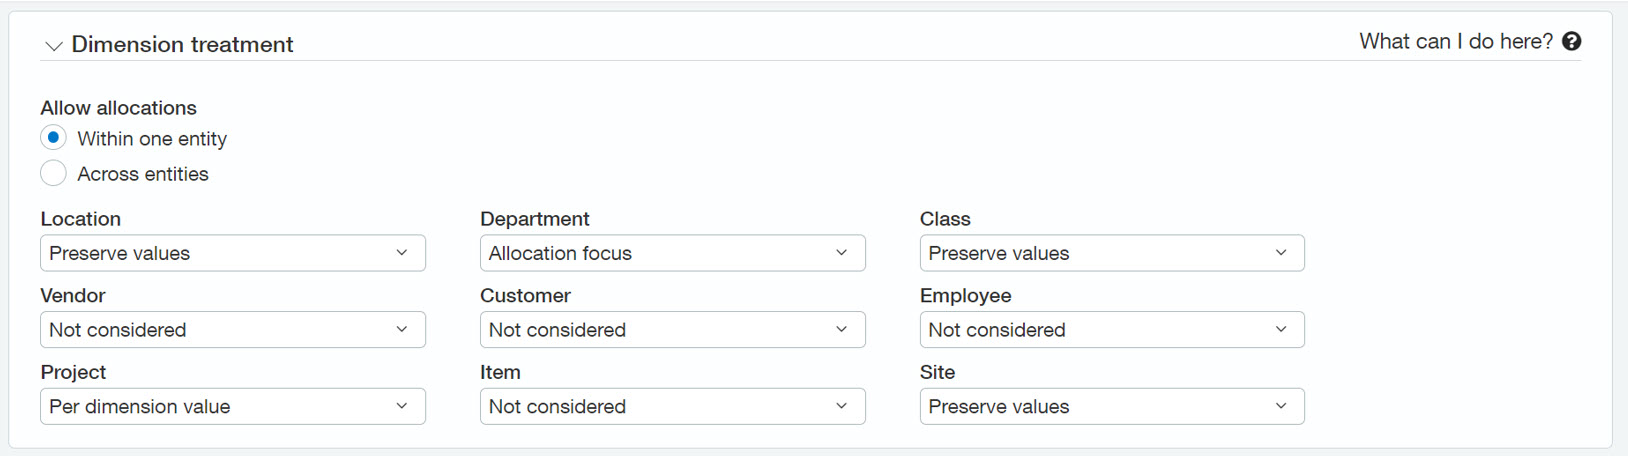Image resolution: width=1628 pixels, height=456 pixels.
Task: Click the help question mark icon
Action: (x=1571, y=41)
